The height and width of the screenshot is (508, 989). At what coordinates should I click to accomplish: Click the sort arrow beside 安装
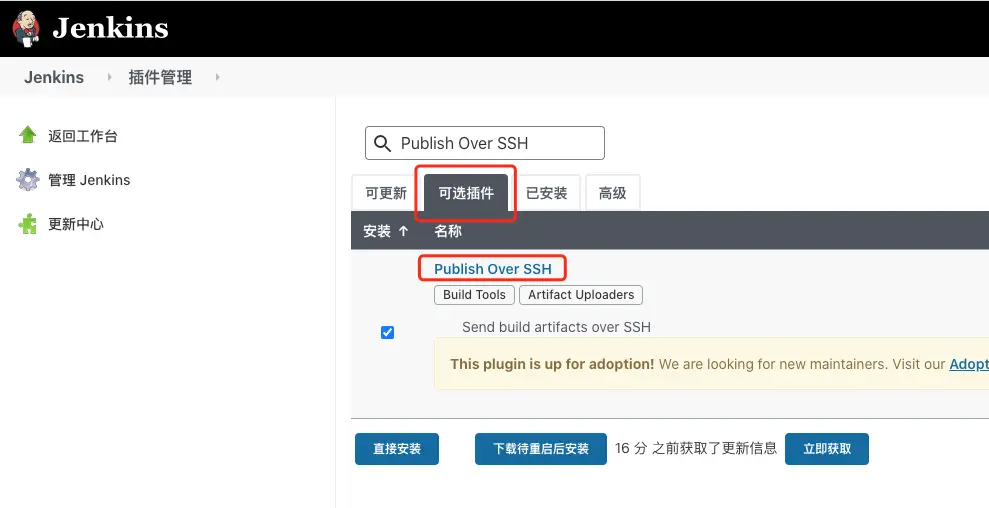[x=404, y=231]
